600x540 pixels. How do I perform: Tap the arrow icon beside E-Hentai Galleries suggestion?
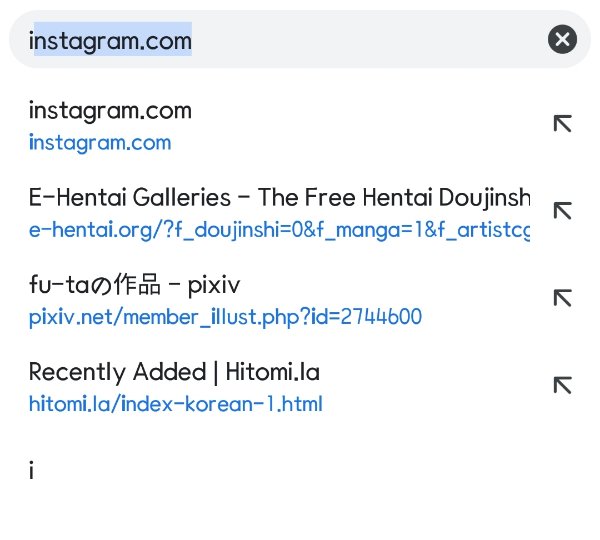[x=562, y=210]
